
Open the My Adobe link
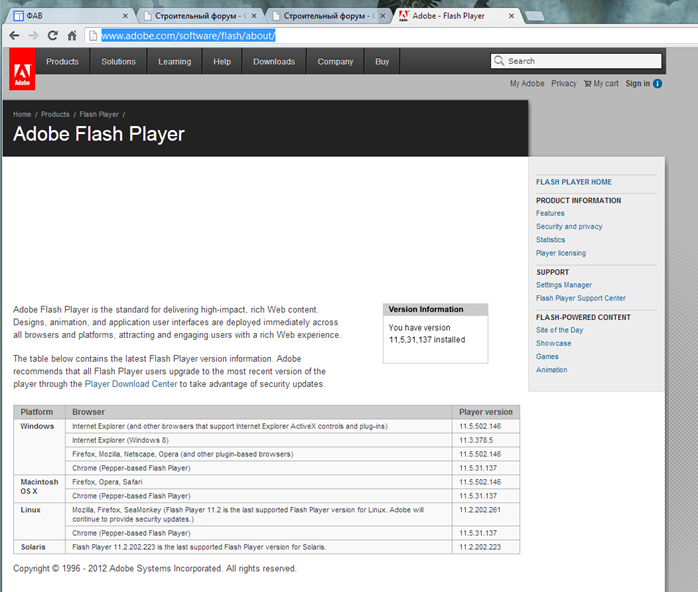click(x=527, y=84)
